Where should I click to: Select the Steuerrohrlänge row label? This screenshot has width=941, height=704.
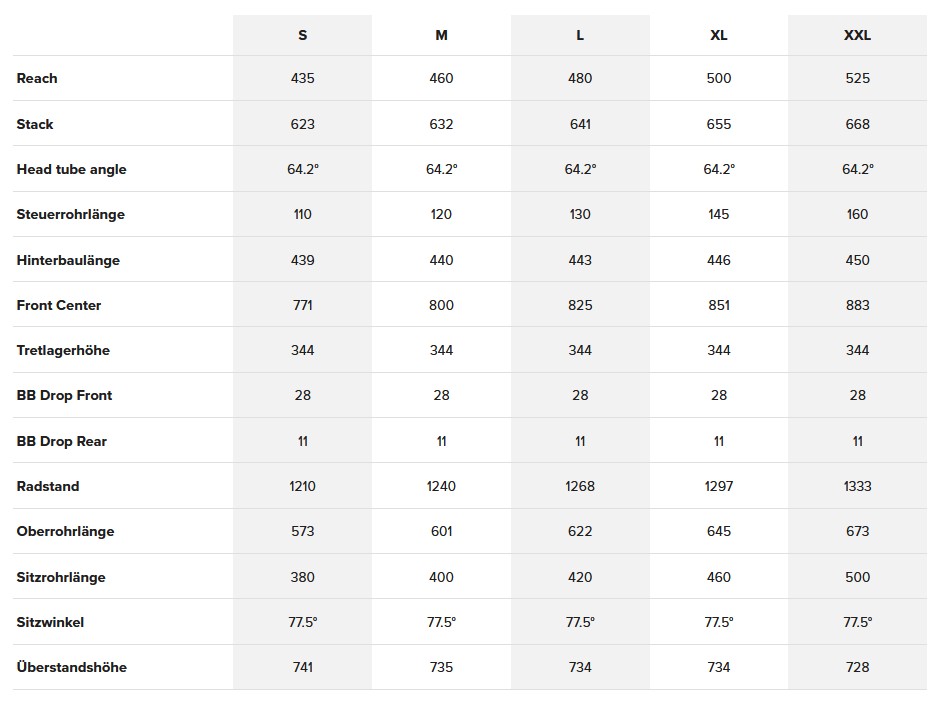[x=70, y=214]
